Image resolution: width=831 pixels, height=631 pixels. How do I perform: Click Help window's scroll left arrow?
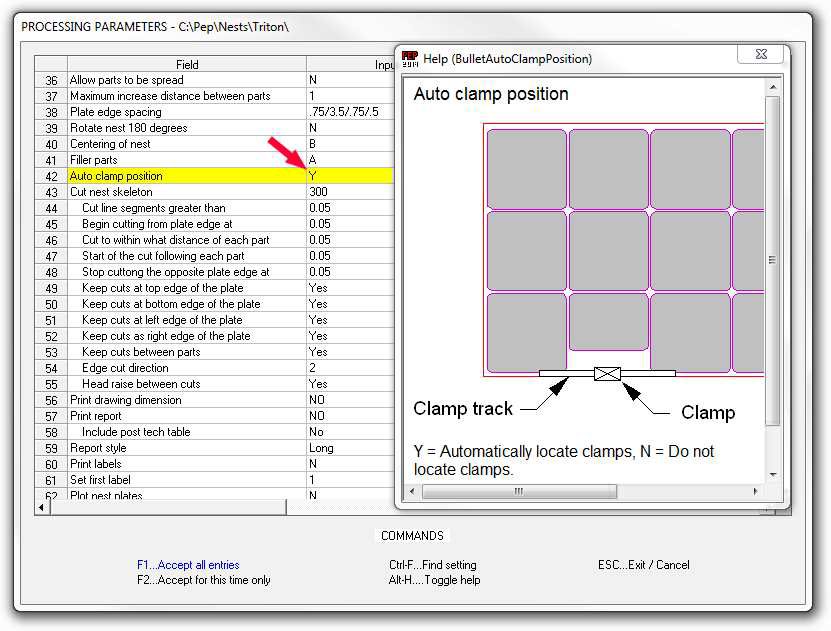[x=413, y=492]
